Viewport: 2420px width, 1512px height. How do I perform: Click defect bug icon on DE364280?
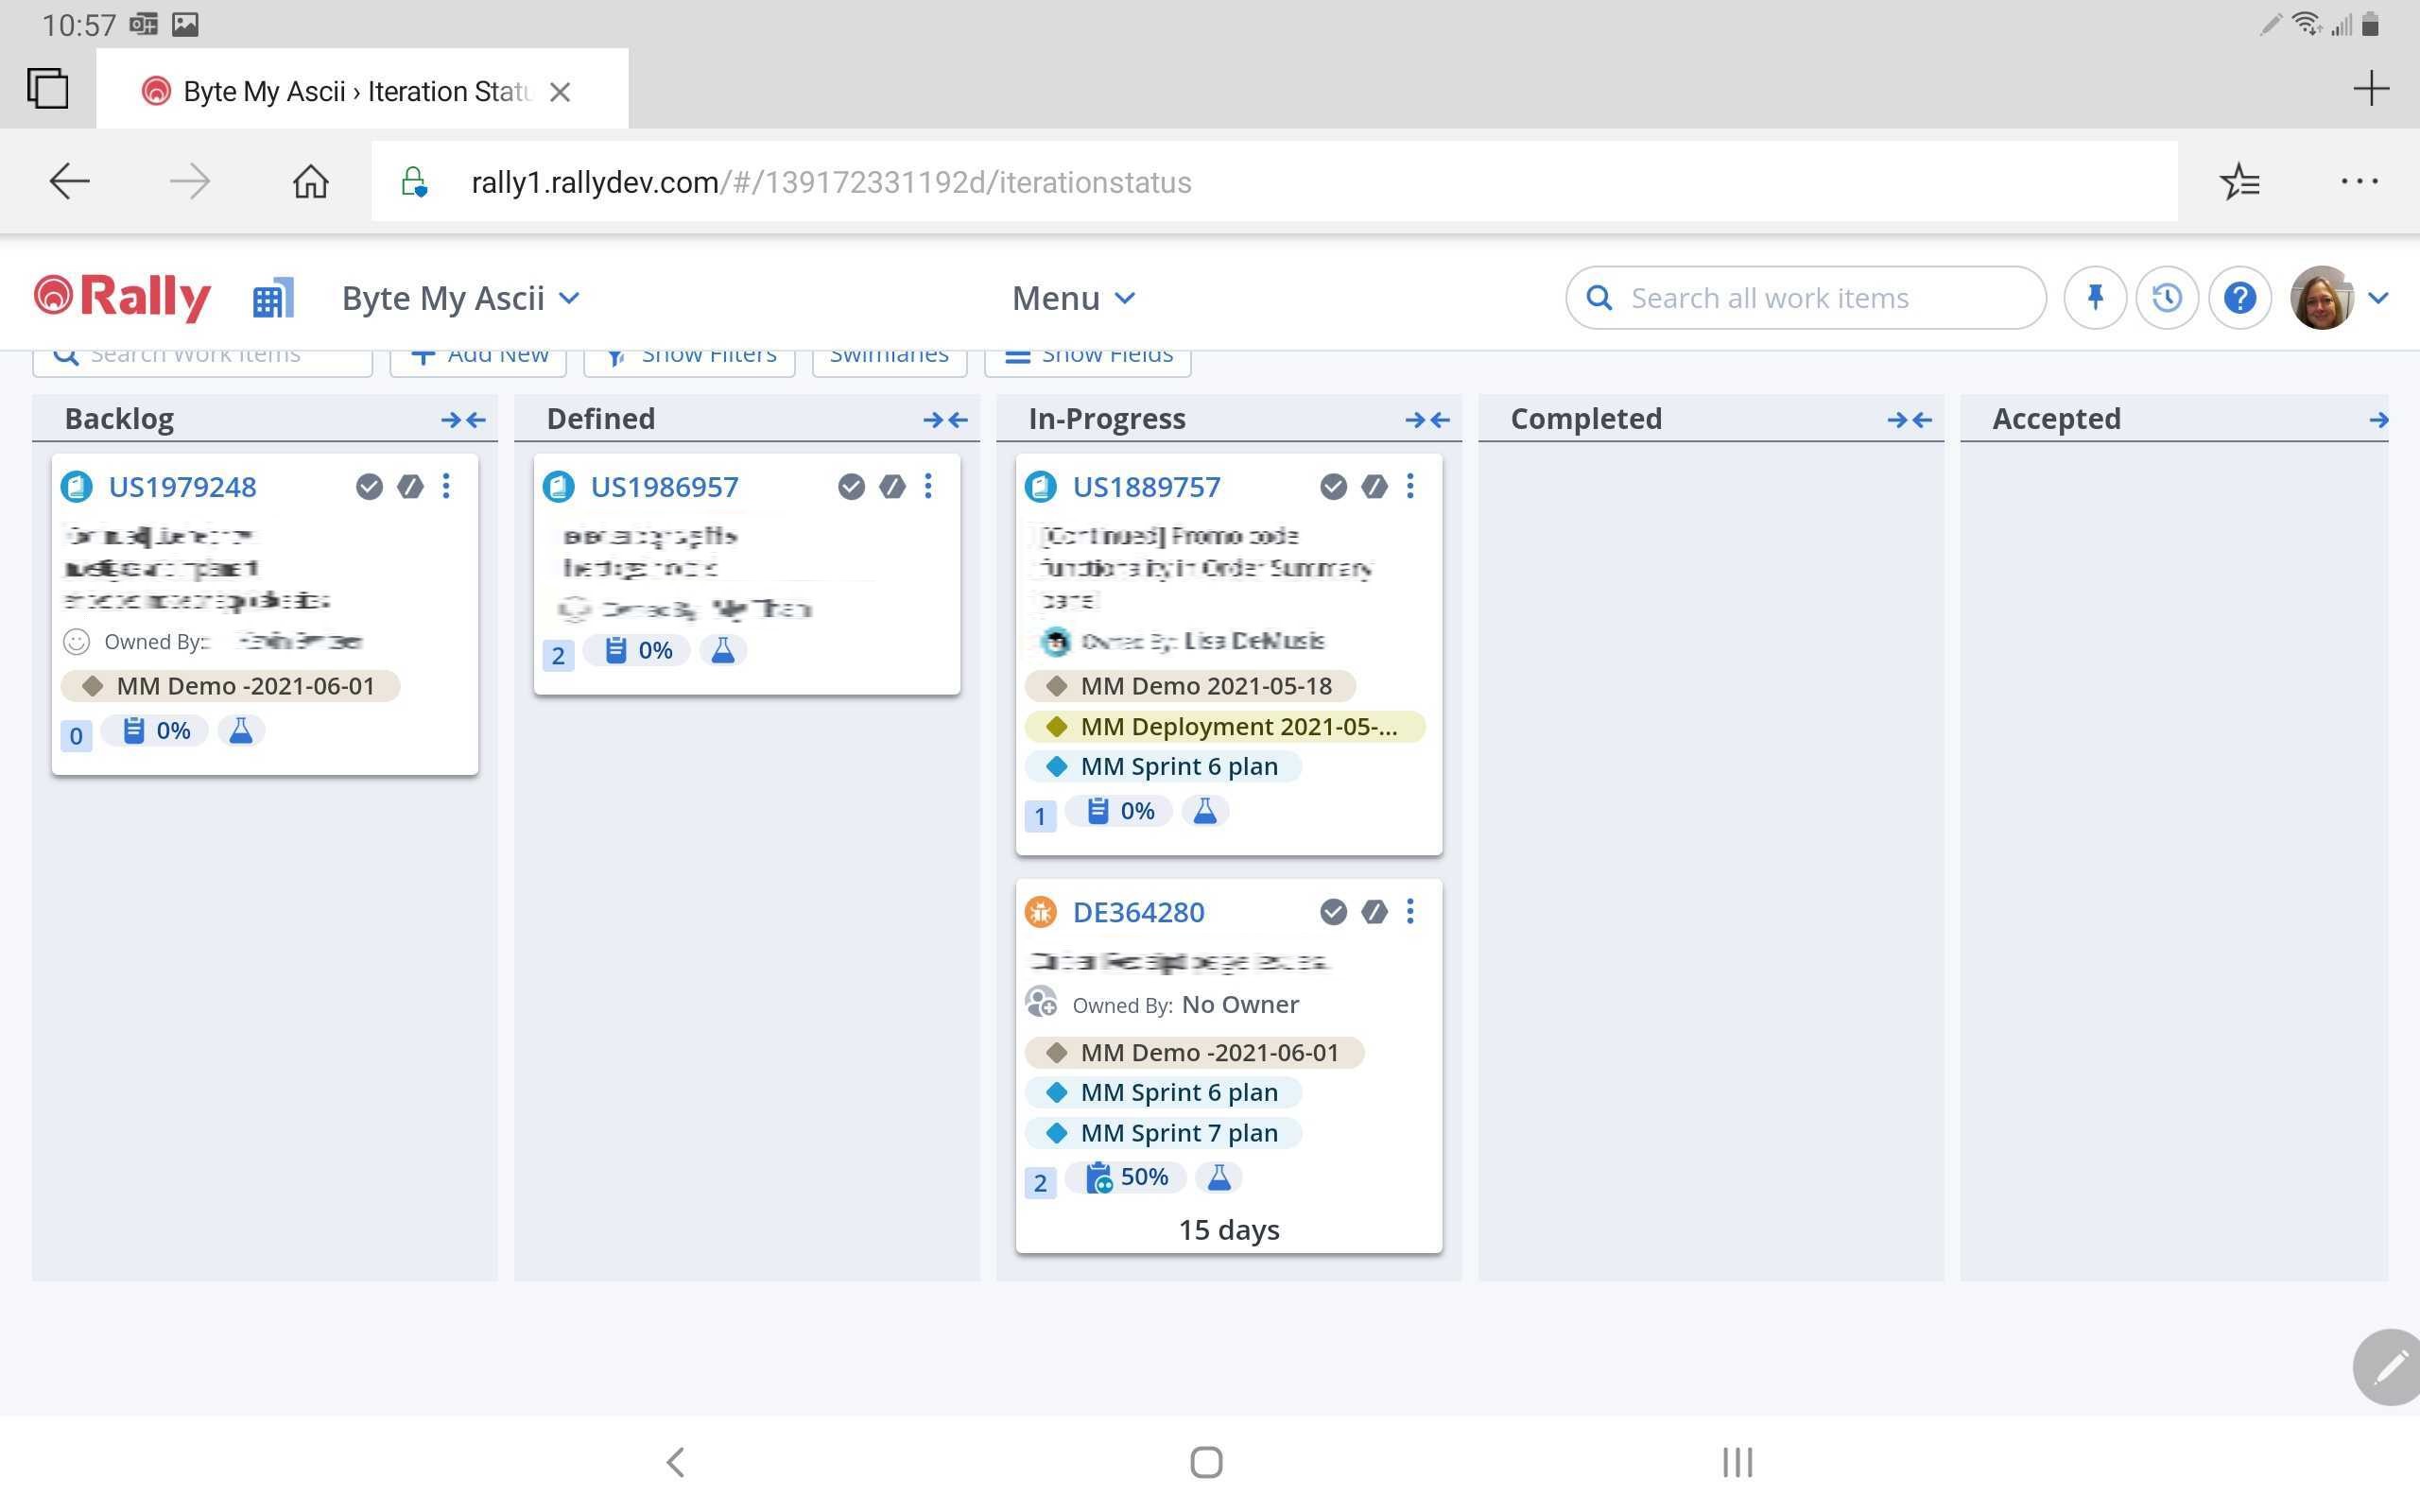[1041, 912]
